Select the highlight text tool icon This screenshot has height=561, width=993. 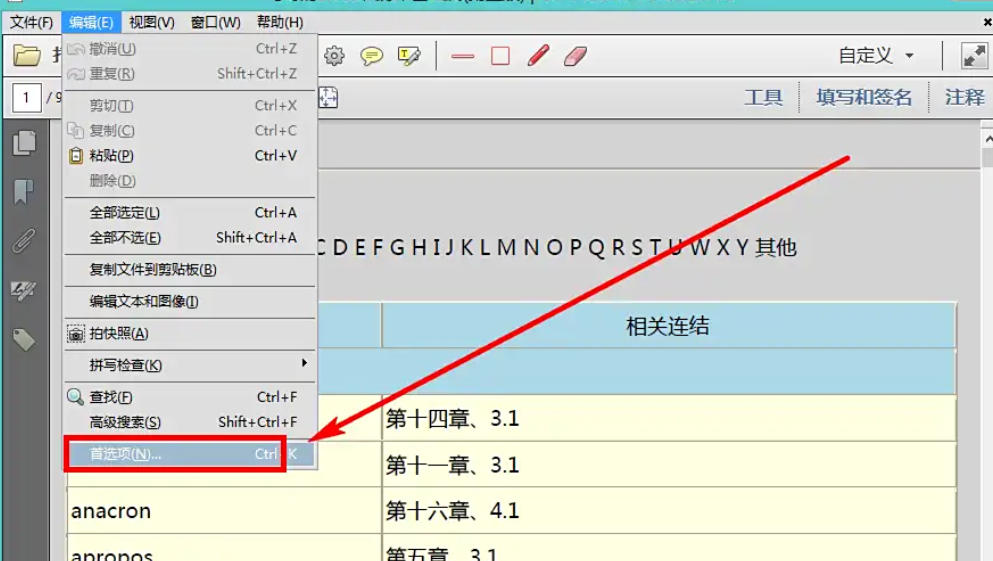point(409,56)
